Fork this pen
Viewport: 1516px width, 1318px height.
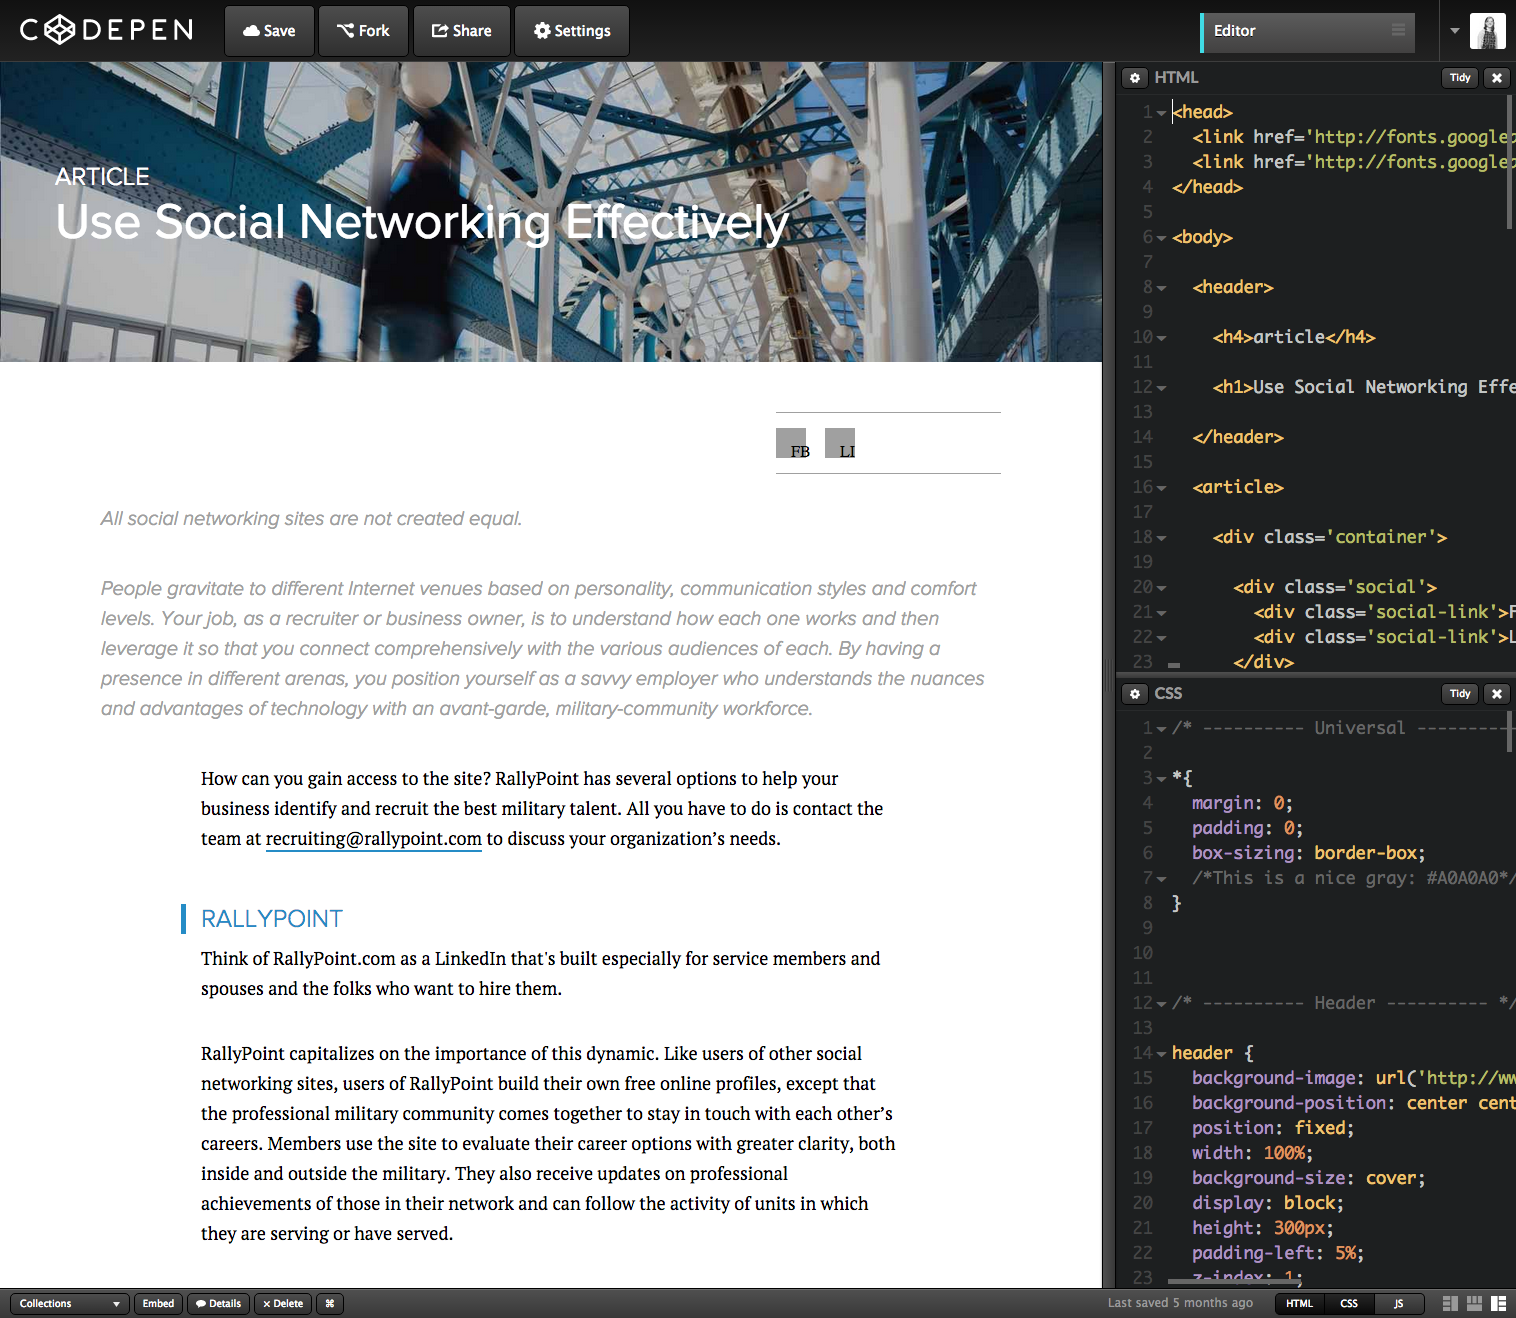coord(363,31)
